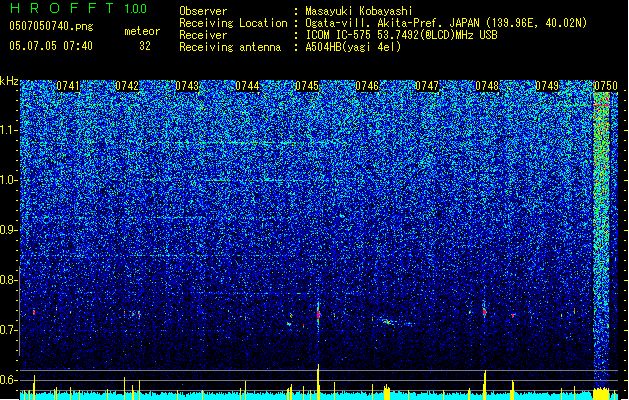629x400 pixels.
Task: Click the A504HB(yagi 4el) antenna text
Action: (x=353, y=47)
